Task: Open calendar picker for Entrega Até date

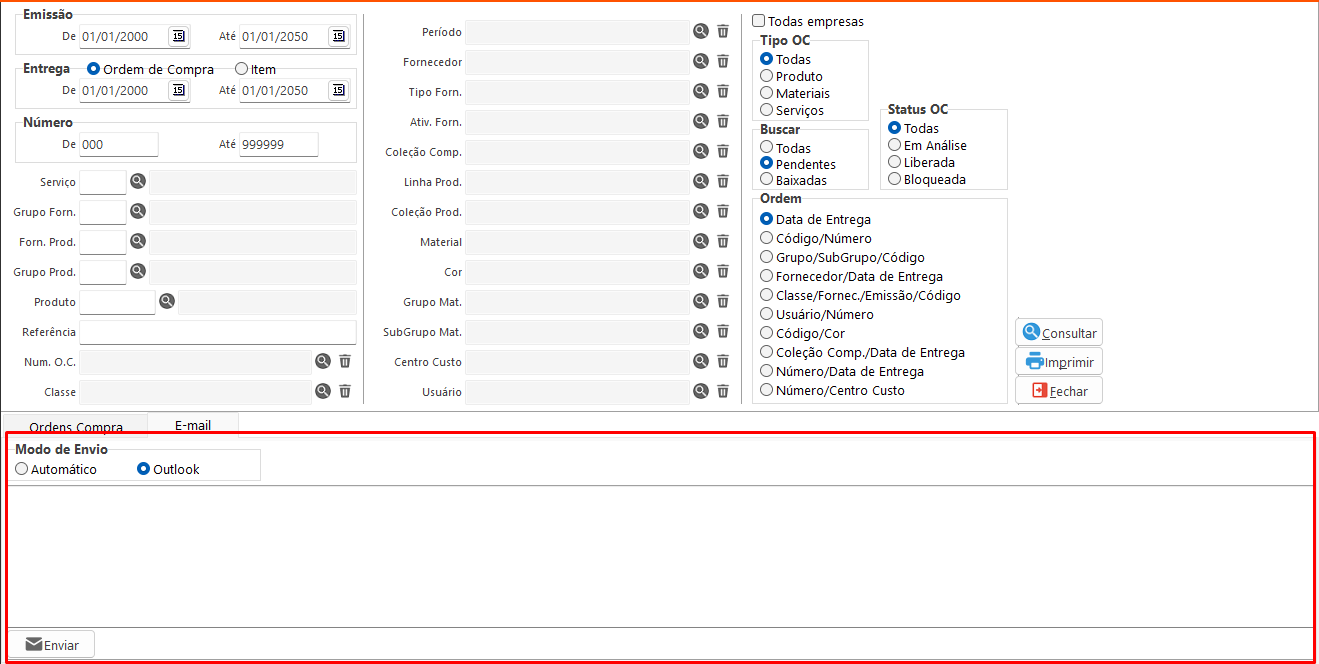Action: pos(338,90)
